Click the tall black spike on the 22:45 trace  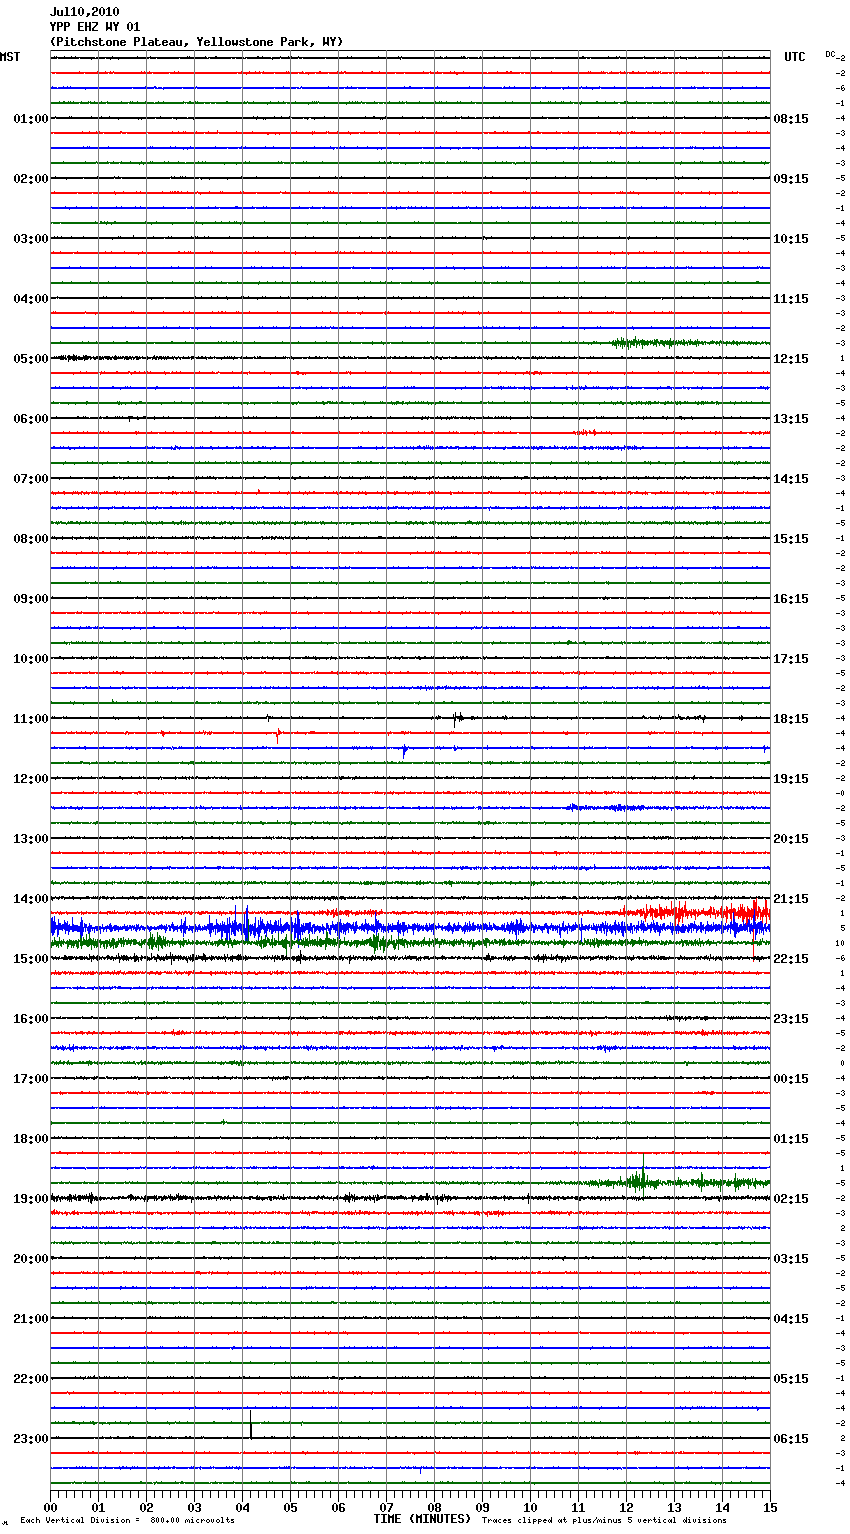(x=250, y=1424)
